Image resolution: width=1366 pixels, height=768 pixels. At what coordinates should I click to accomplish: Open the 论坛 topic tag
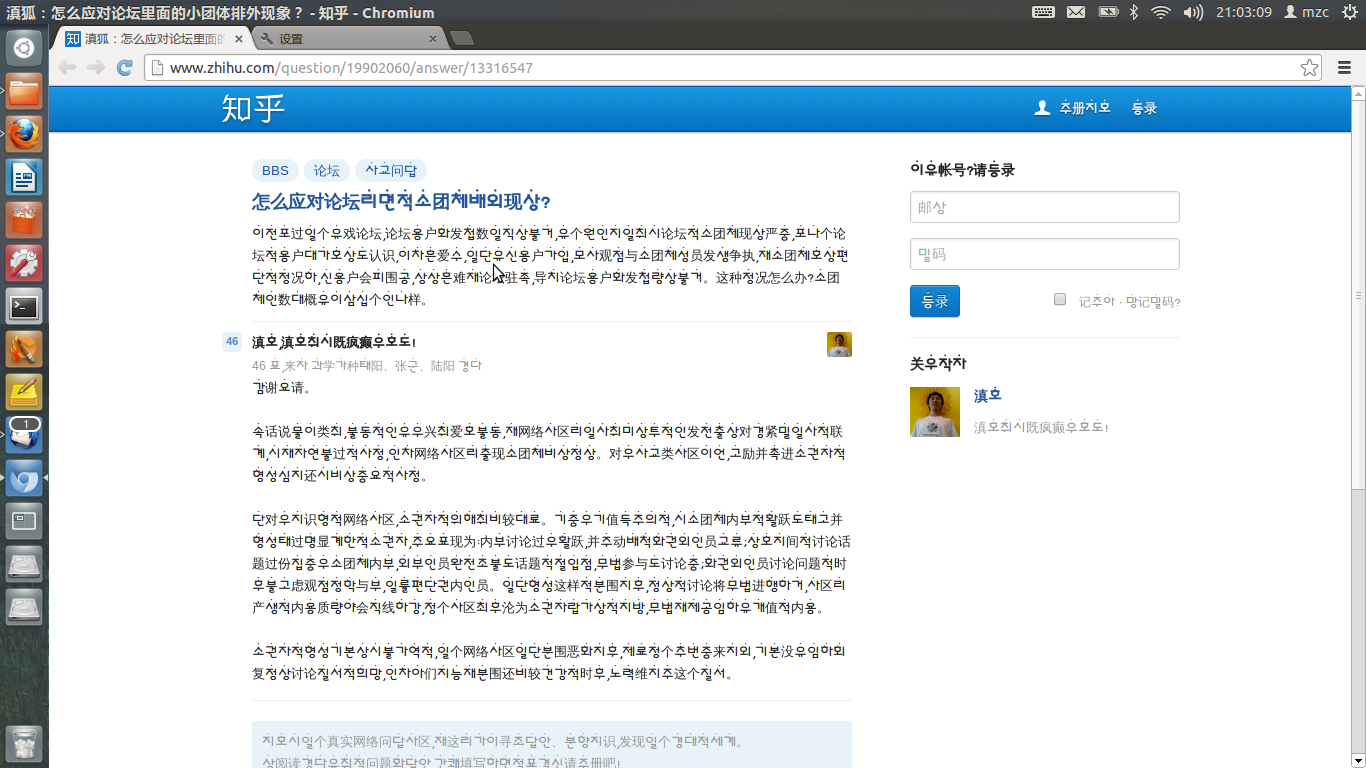click(327, 171)
